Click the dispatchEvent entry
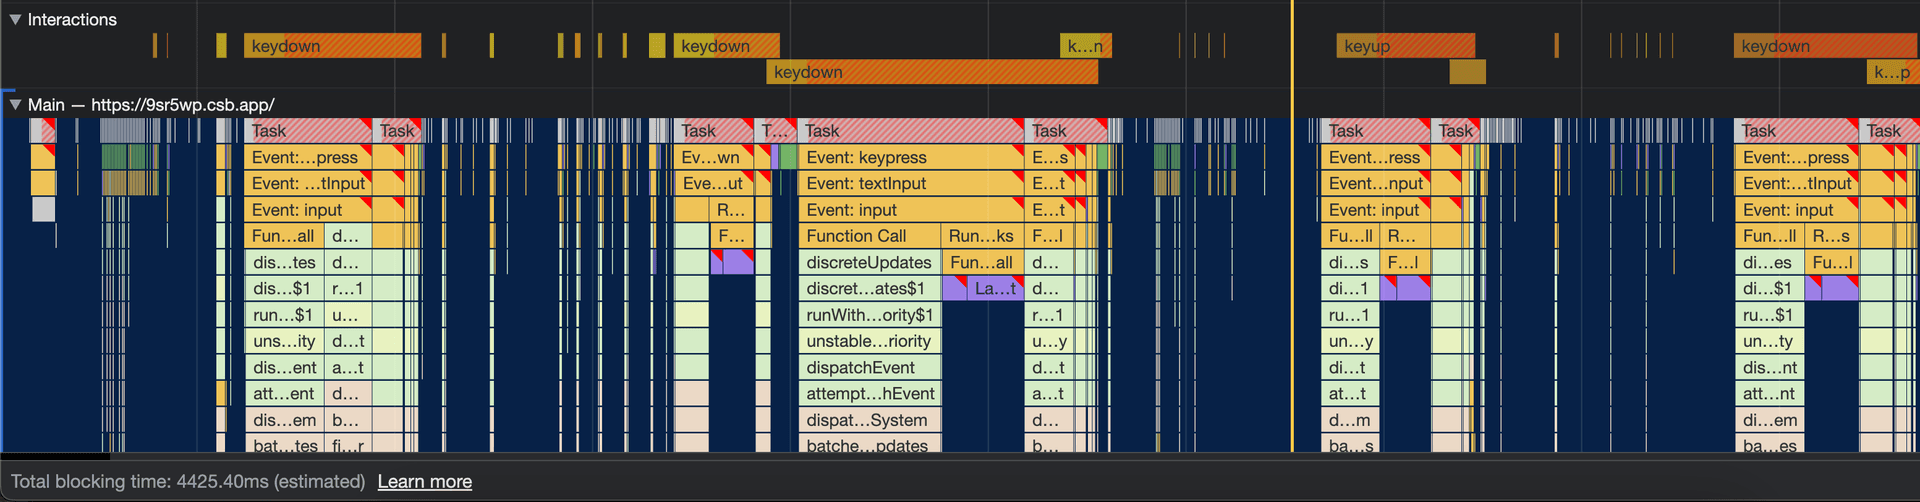The image size is (1920, 502). coord(868,367)
